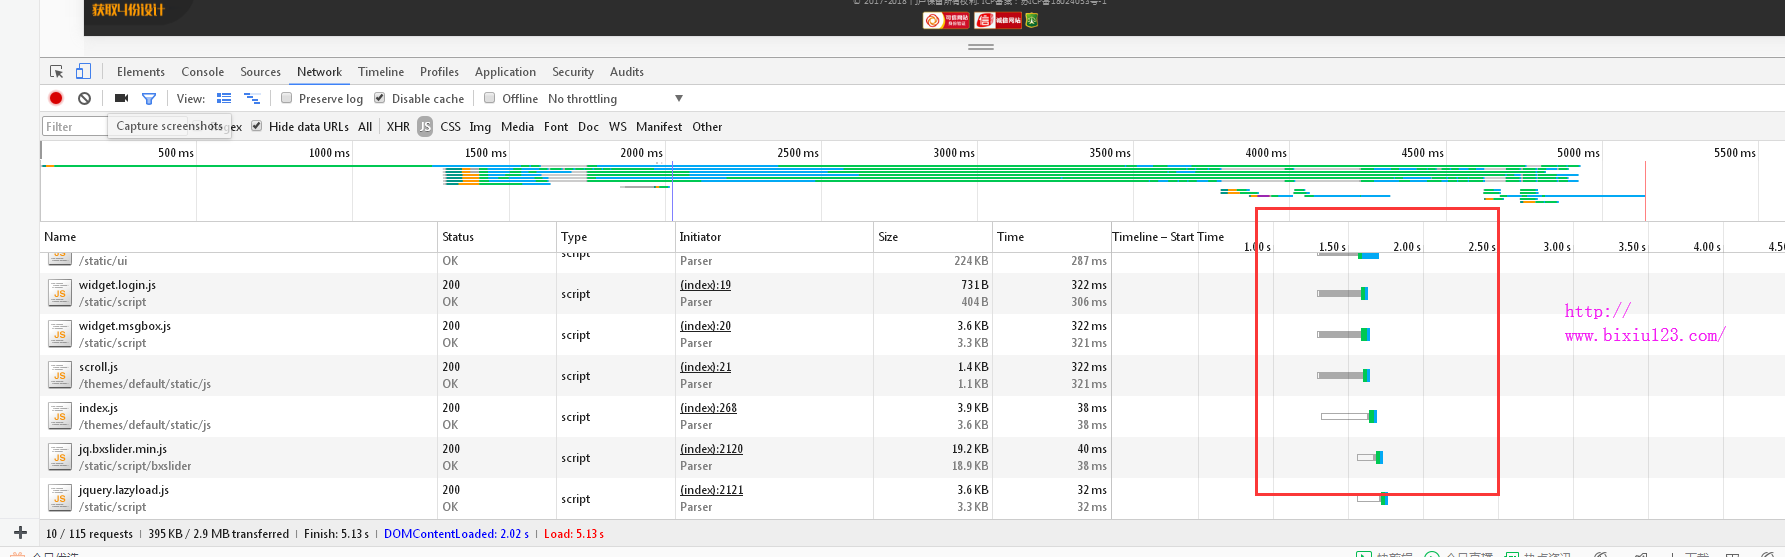The height and width of the screenshot is (557, 1785).
Task: Click the inspect element picker icon
Action: pos(57,72)
